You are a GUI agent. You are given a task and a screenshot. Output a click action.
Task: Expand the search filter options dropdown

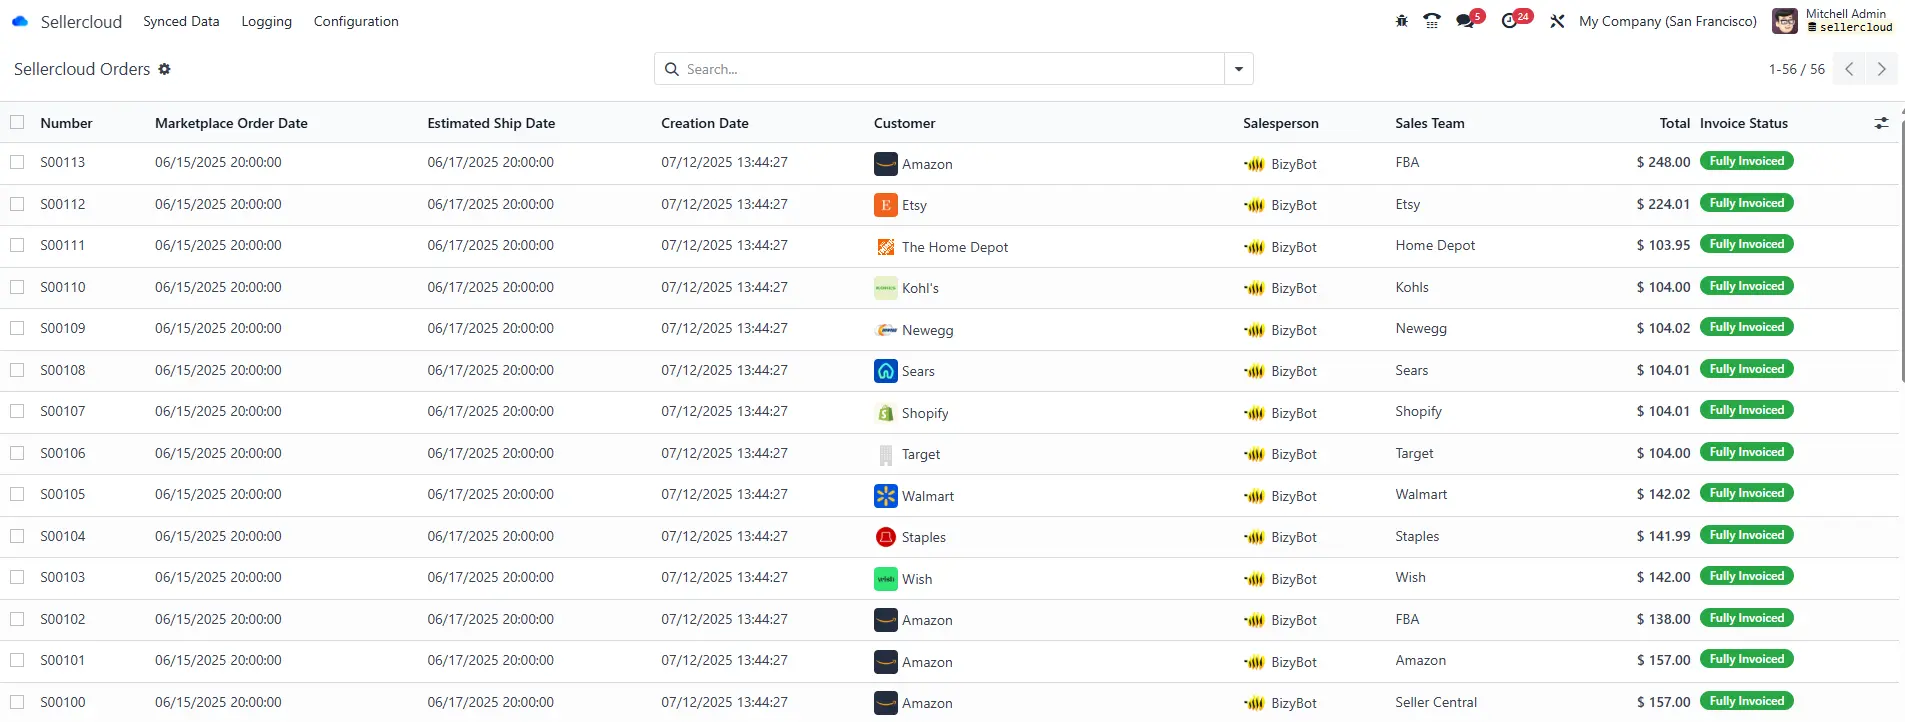(1239, 69)
